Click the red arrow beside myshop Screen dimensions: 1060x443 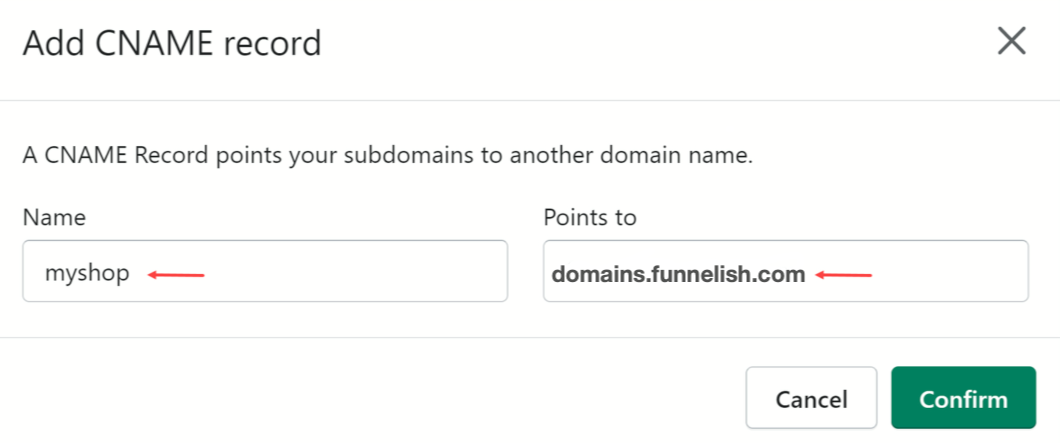click(x=177, y=274)
